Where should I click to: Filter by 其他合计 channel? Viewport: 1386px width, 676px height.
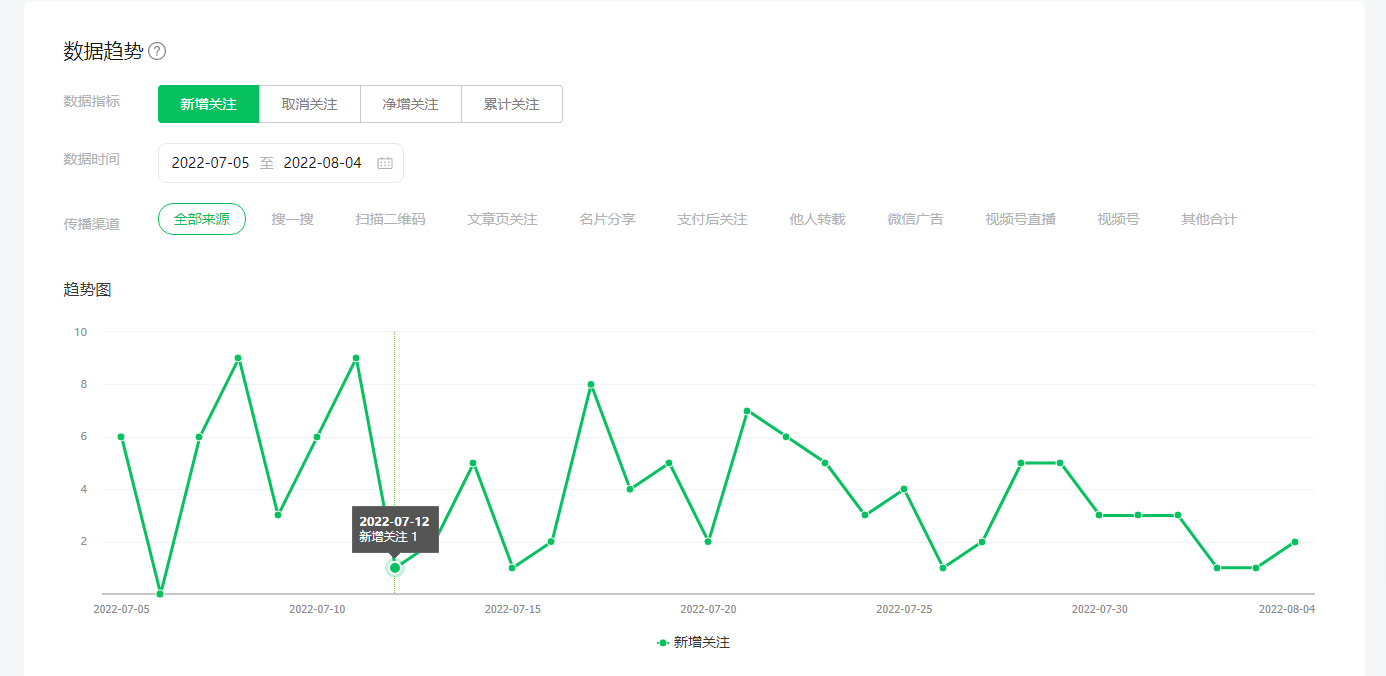[1208, 219]
